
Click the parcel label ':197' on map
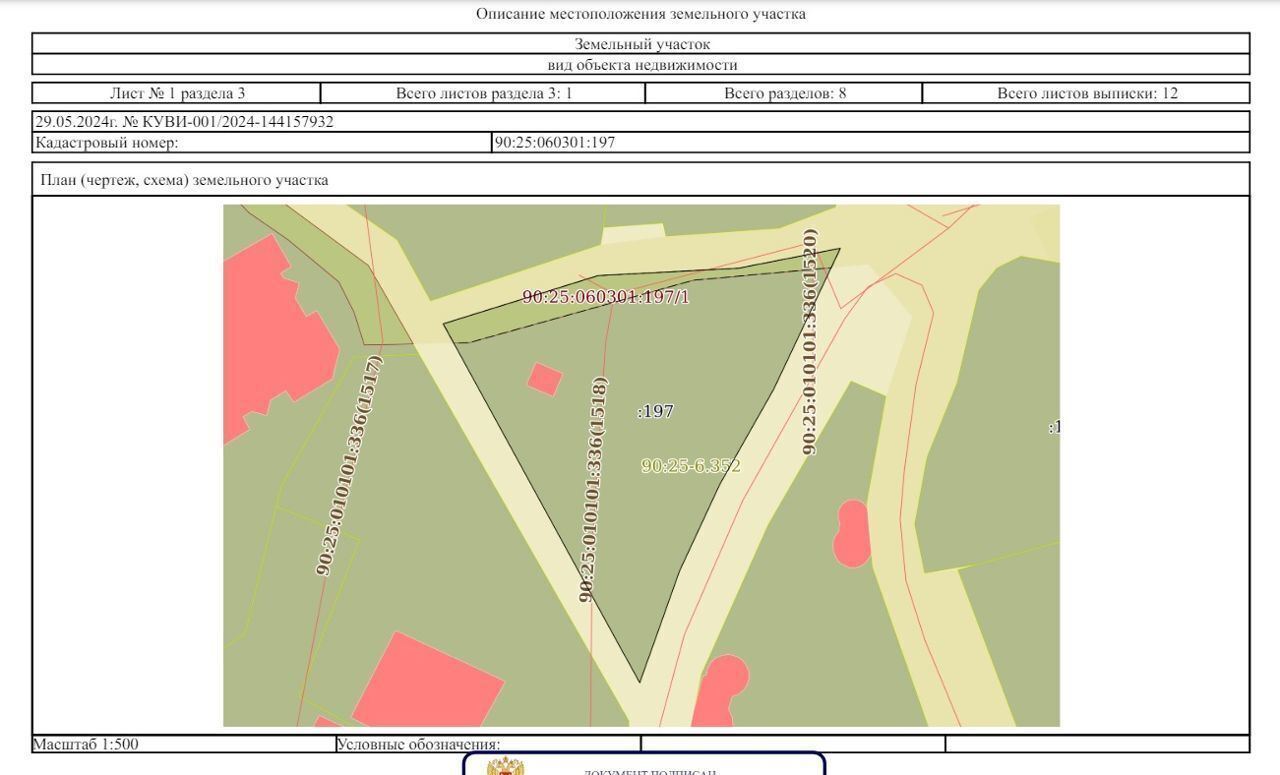(656, 411)
